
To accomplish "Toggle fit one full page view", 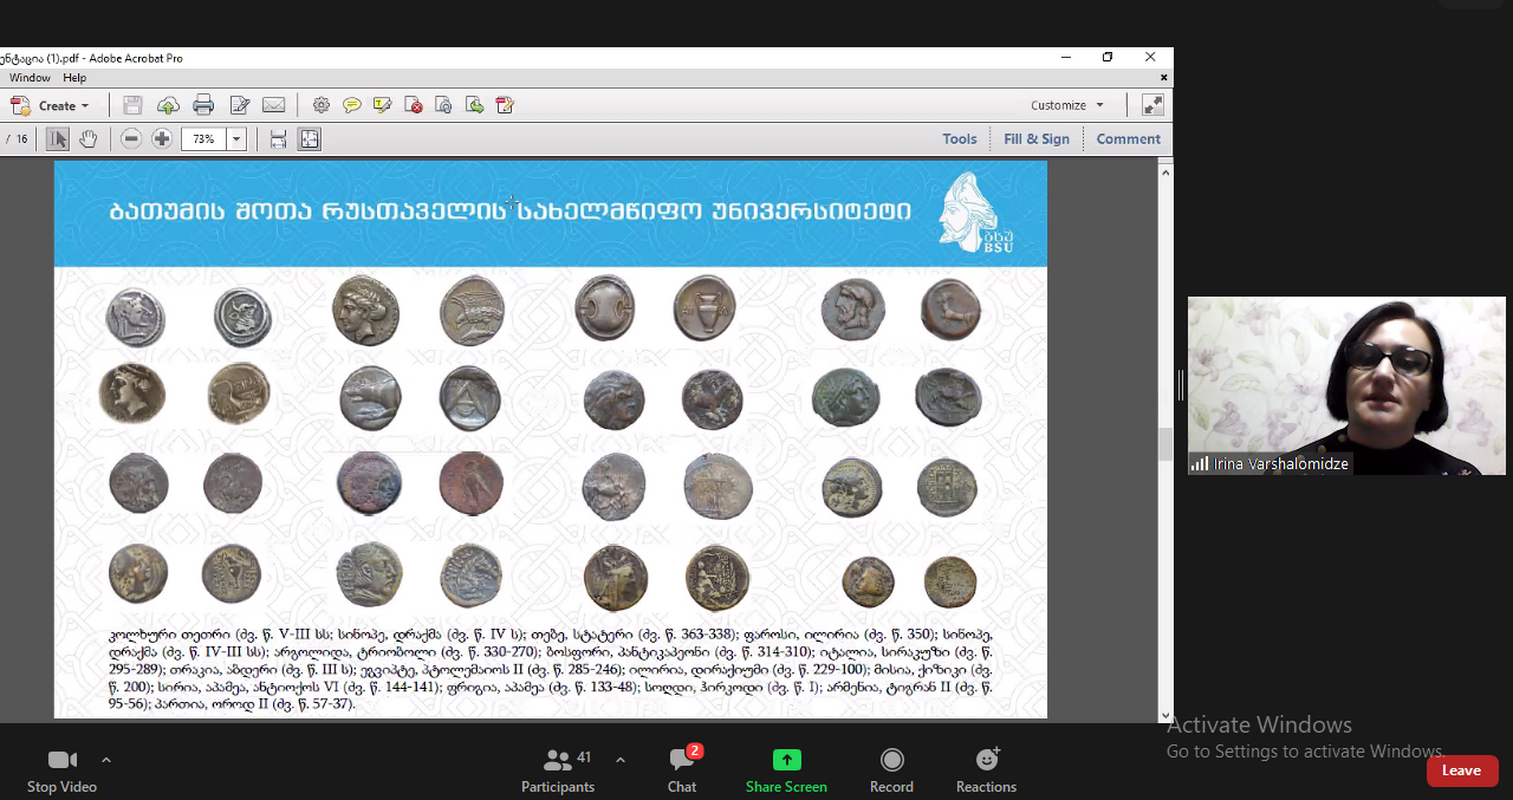I will point(310,139).
